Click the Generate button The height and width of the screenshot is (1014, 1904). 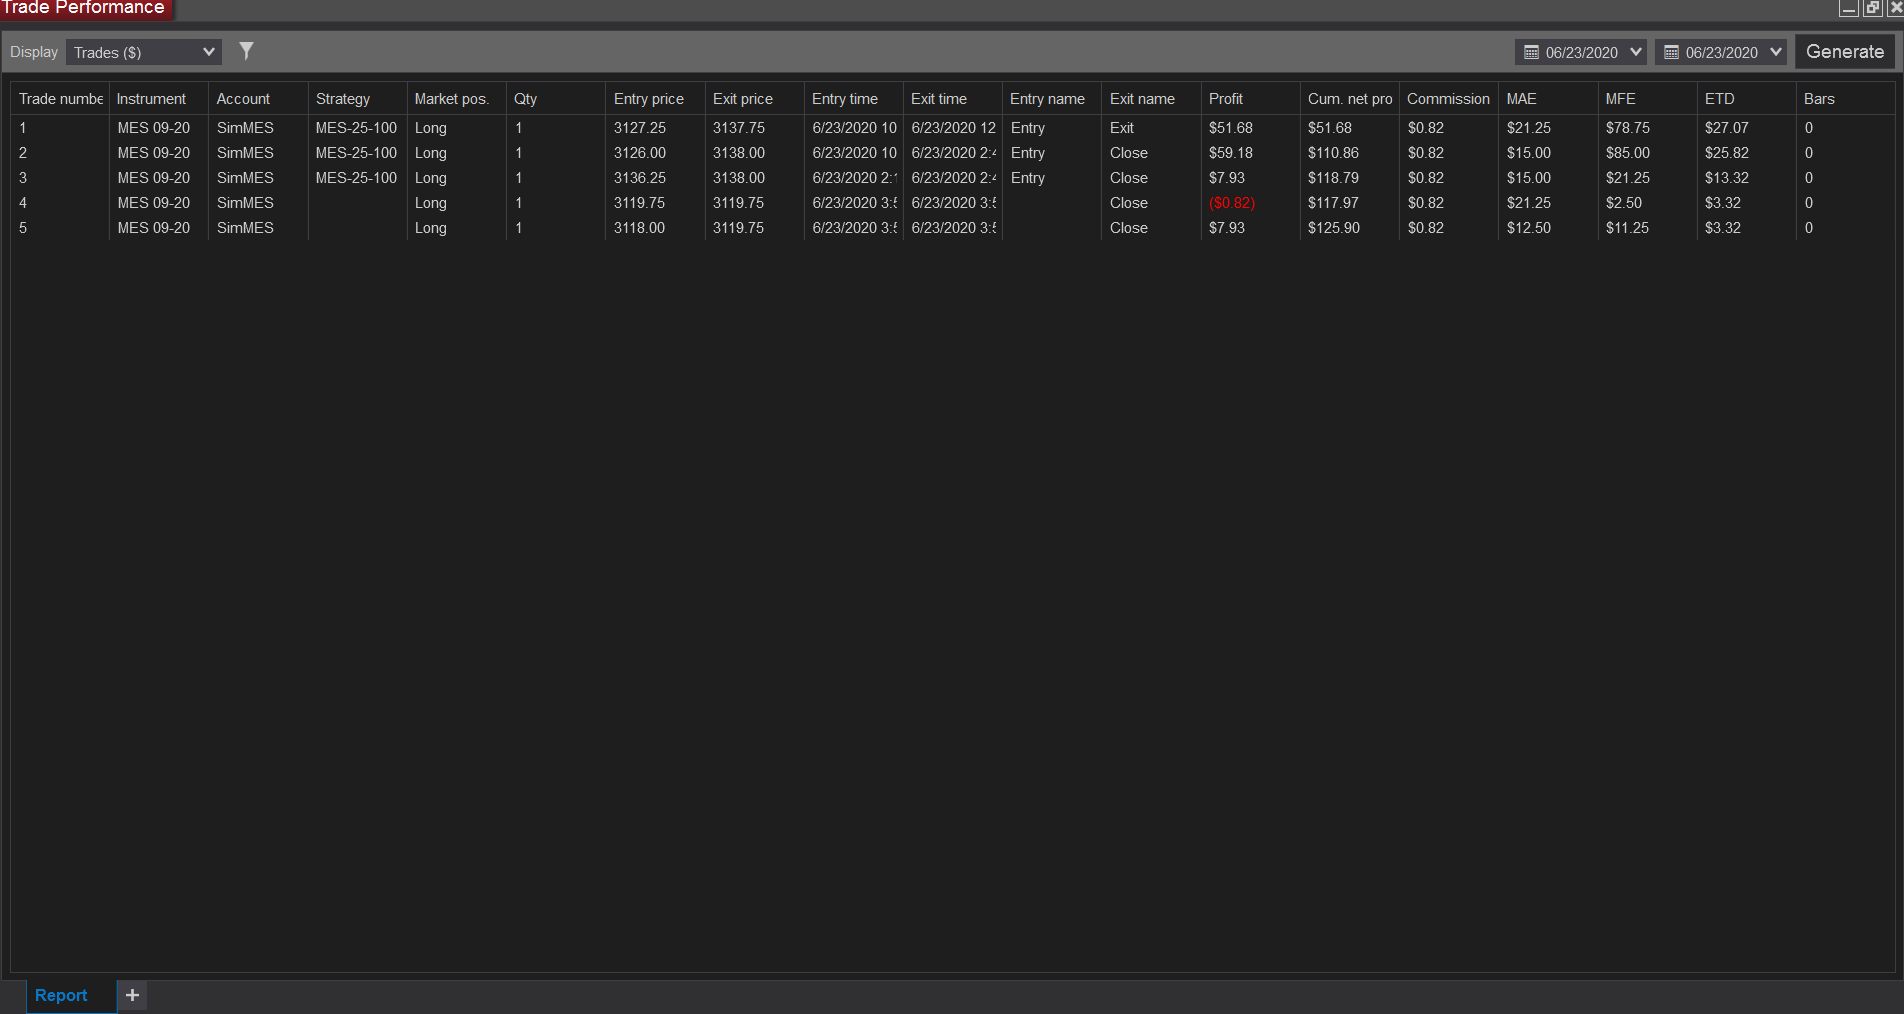(x=1845, y=52)
